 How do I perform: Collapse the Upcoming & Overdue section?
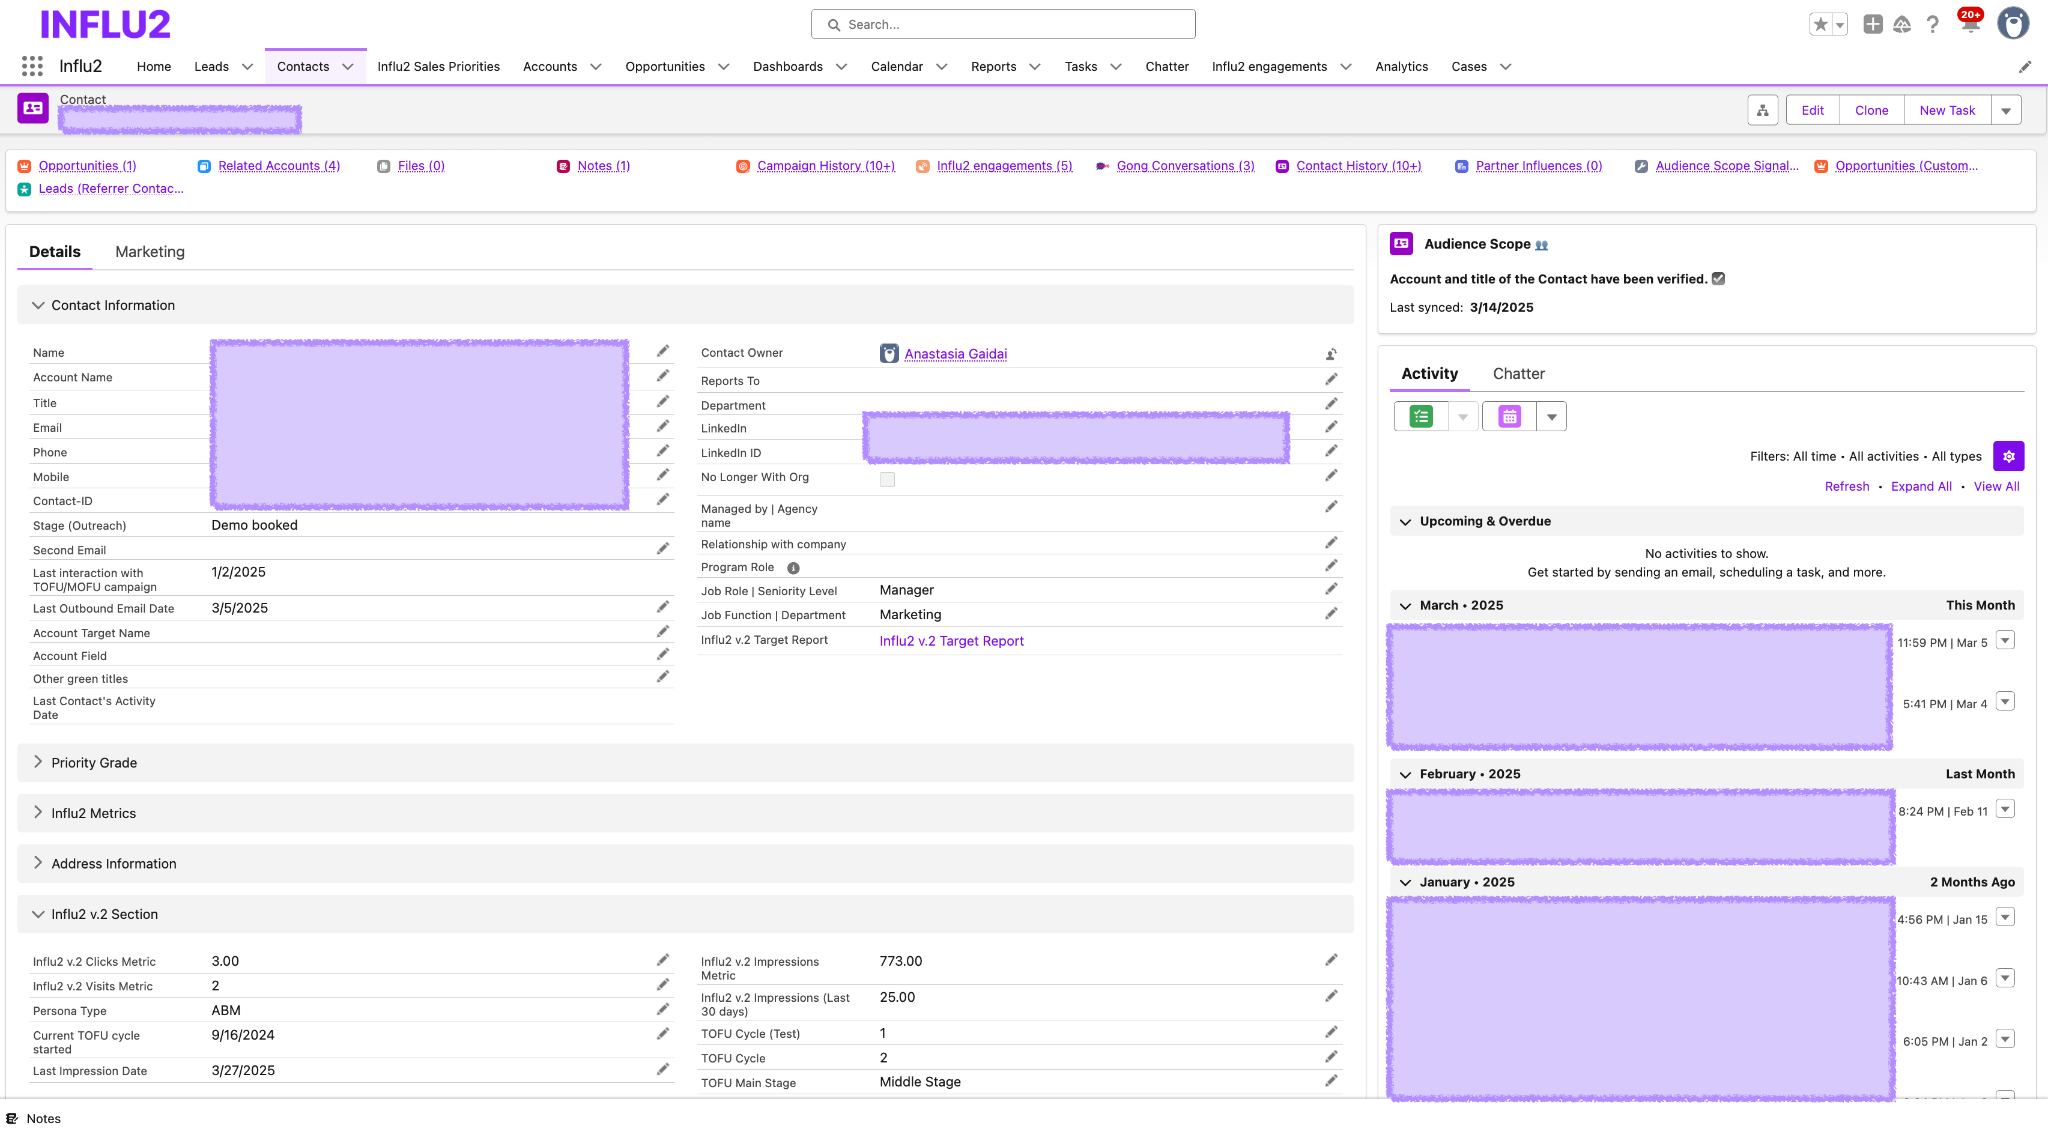click(x=1405, y=522)
